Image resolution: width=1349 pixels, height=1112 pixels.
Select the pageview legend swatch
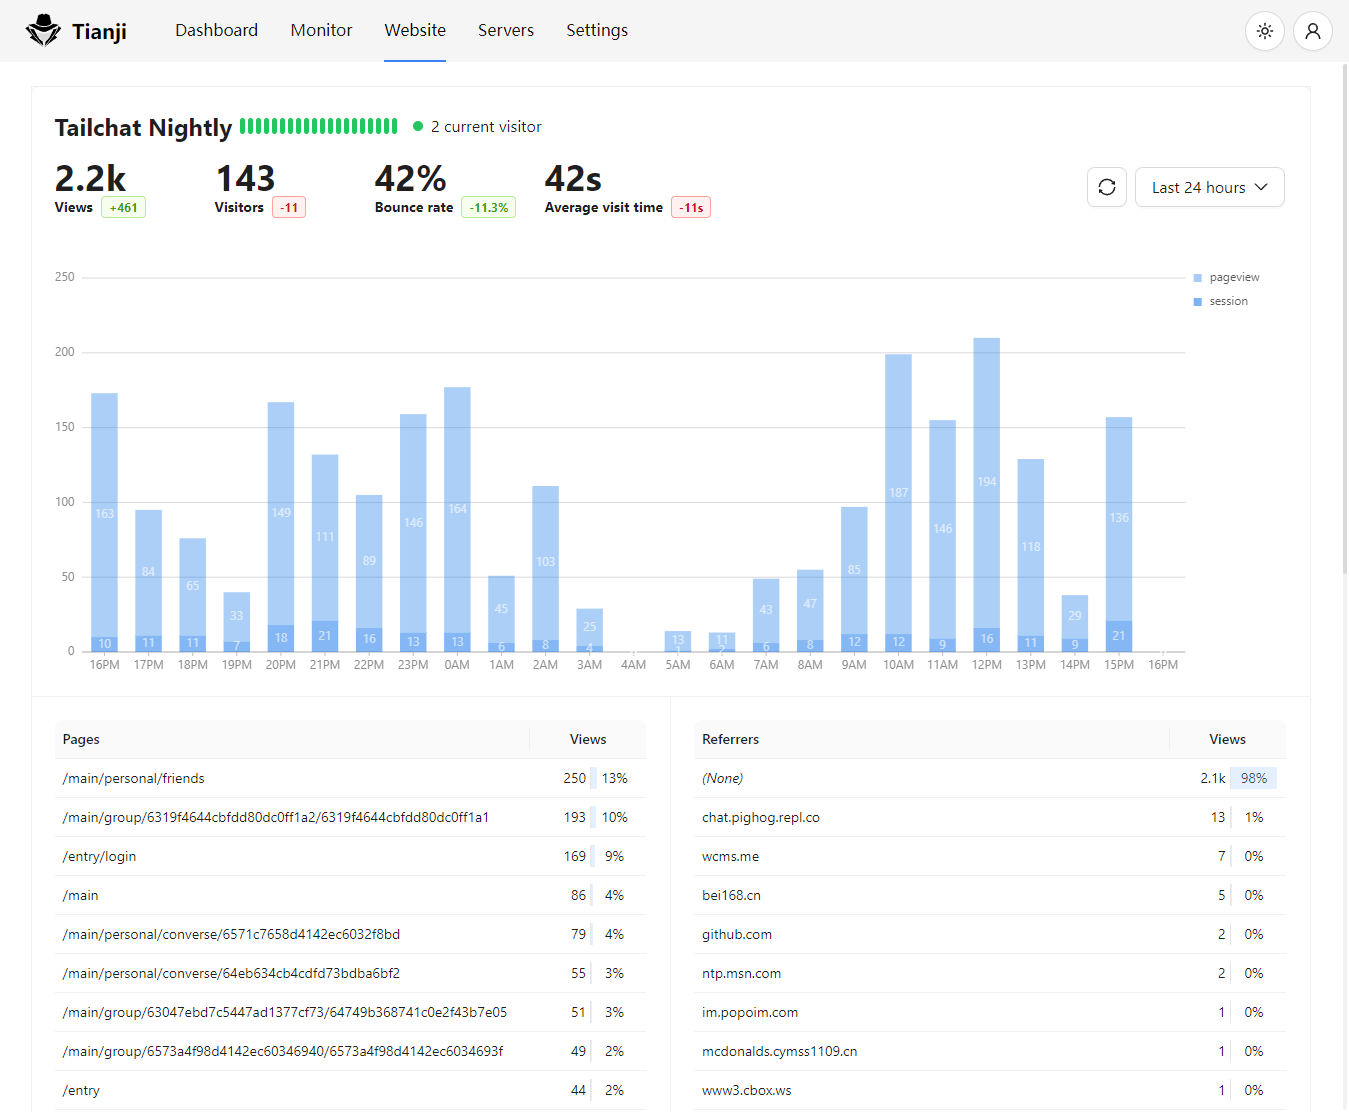pyautogui.click(x=1197, y=277)
